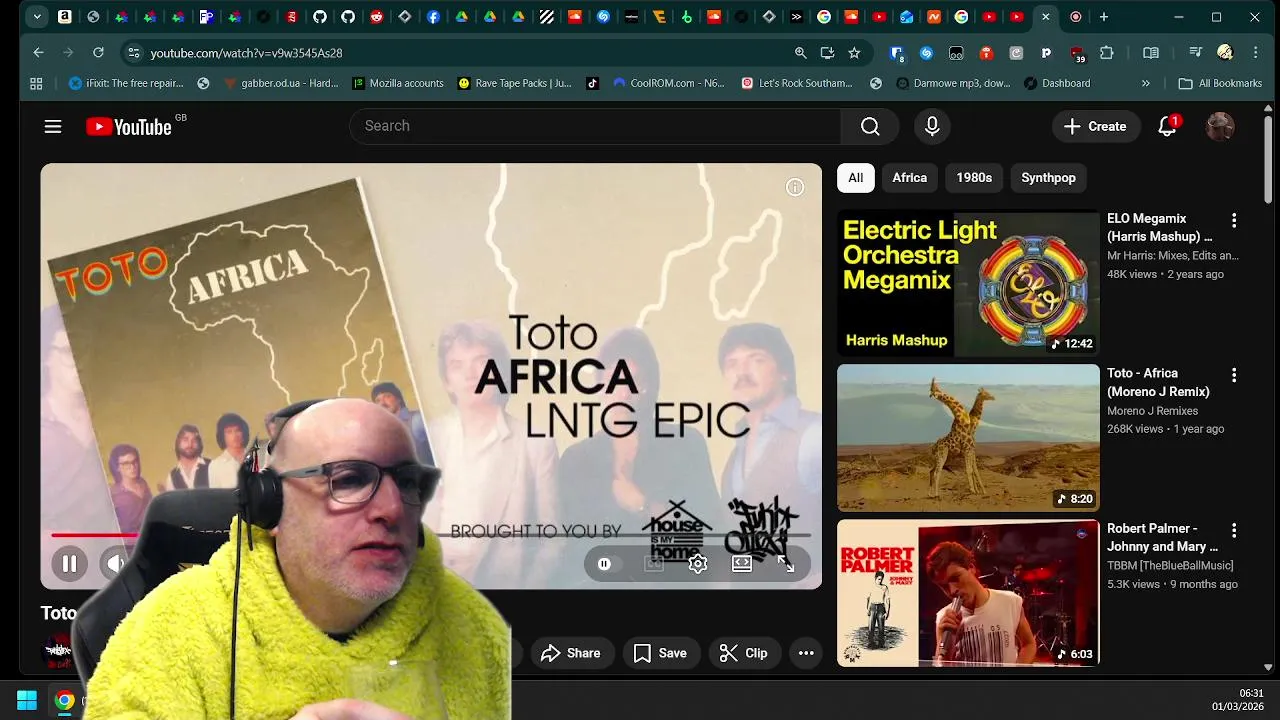Open the zoom magnifier icon in address bar
The width and height of the screenshot is (1280, 720).
point(800,52)
